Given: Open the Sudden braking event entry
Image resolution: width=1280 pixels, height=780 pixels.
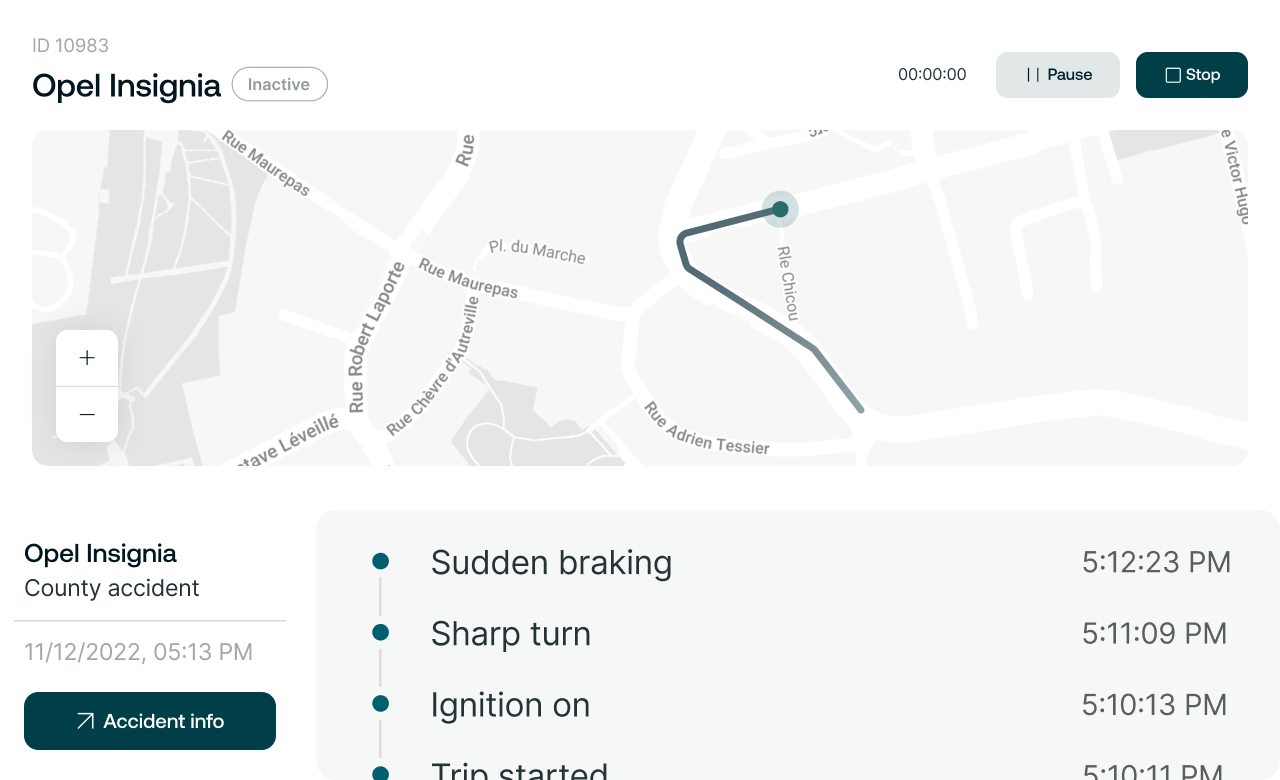Looking at the screenshot, I should coord(551,563).
